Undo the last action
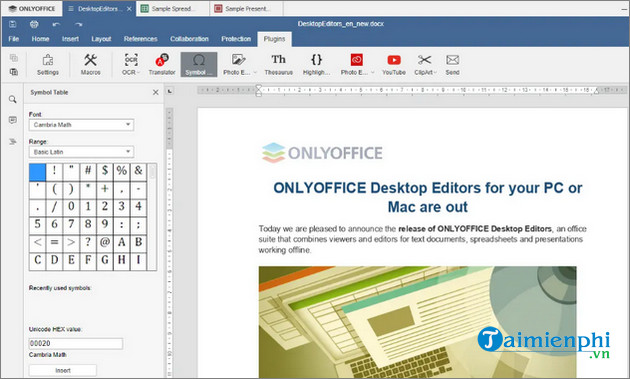This screenshot has width=630, height=379. tap(56, 24)
